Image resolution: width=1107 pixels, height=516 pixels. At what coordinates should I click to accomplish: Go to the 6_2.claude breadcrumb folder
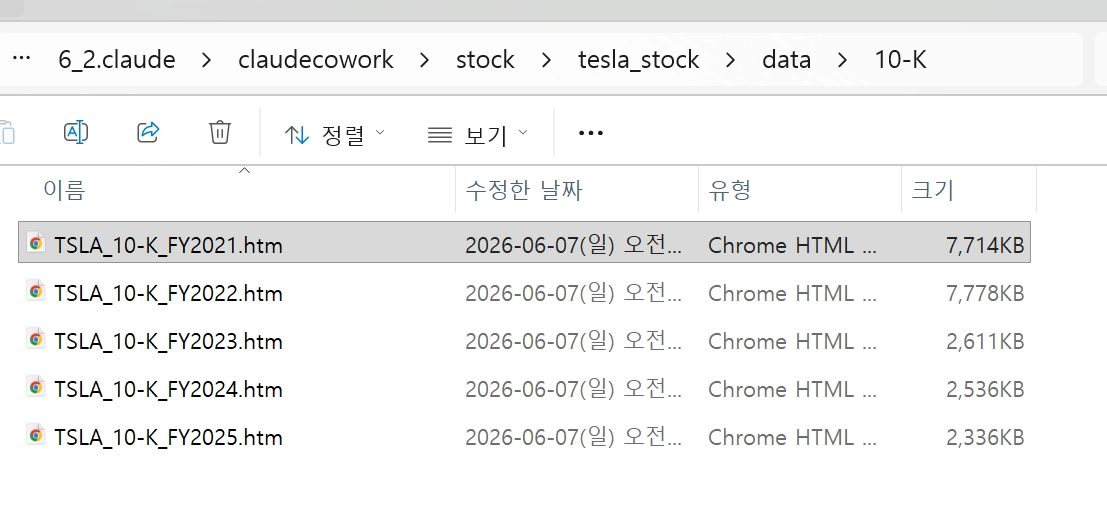tap(117, 60)
